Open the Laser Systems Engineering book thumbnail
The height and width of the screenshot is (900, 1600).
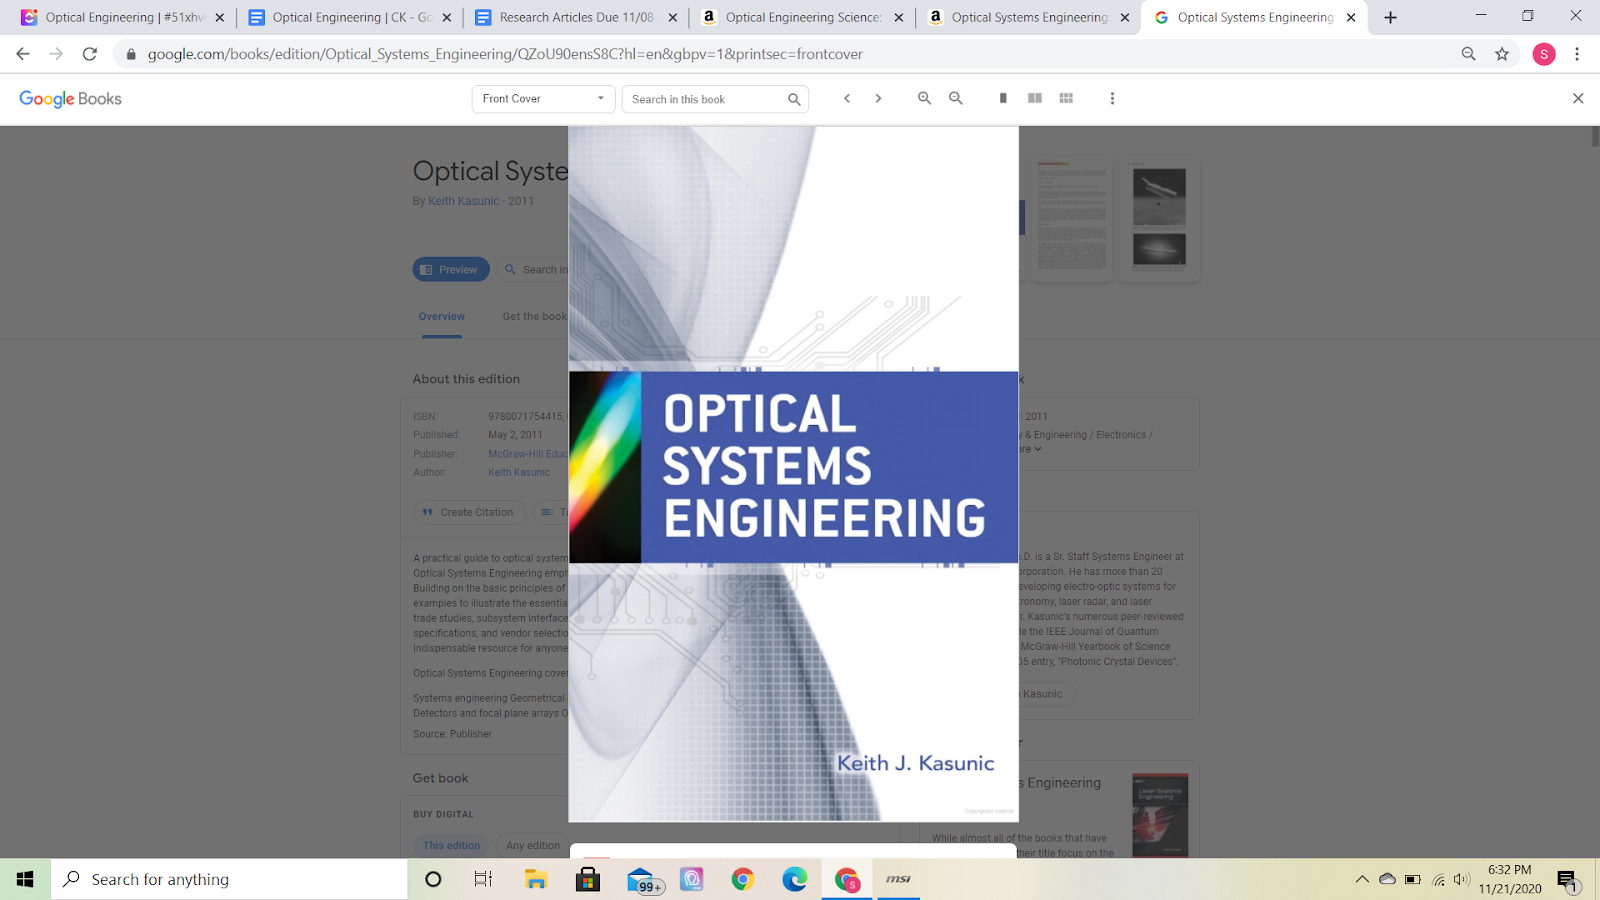(x=1160, y=815)
